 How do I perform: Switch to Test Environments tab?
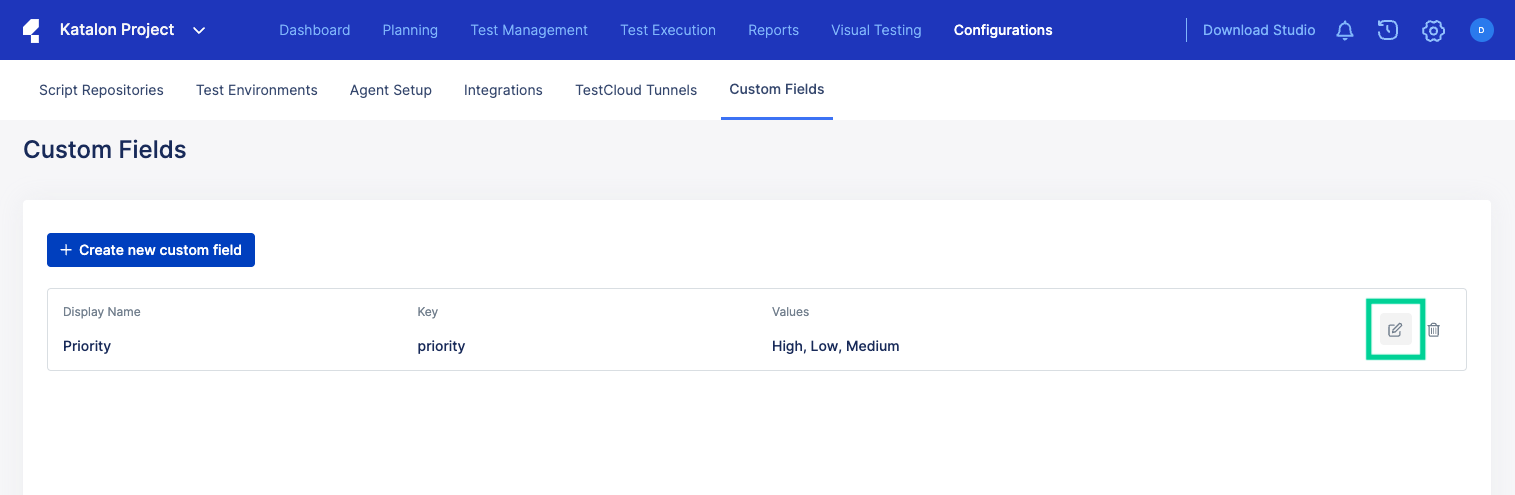point(256,90)
